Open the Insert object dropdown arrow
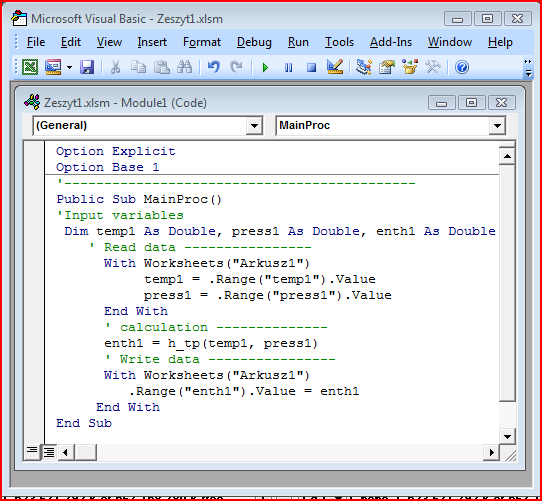This screenshot has height=501, width=542. click(x=69, y=67)
